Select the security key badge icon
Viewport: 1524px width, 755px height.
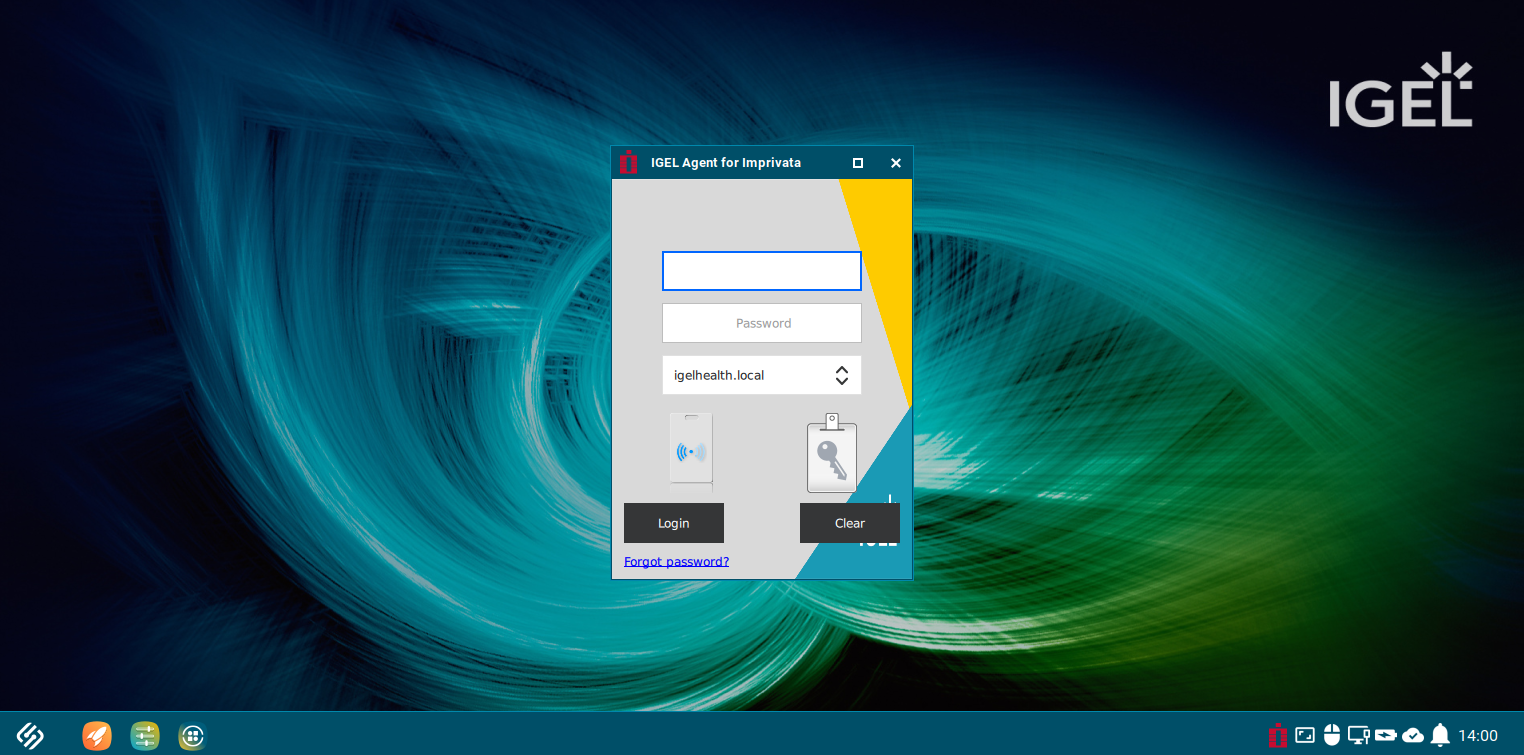click(x=831, y=455)
